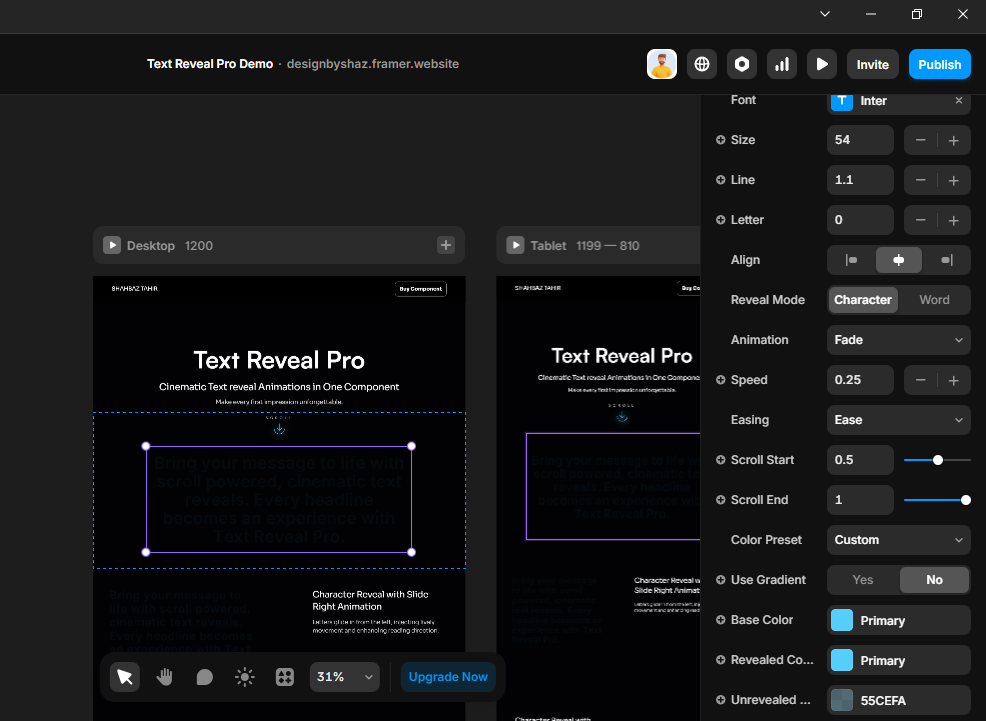Click the Preview play button in the top bar

click(x=822, y=64)
